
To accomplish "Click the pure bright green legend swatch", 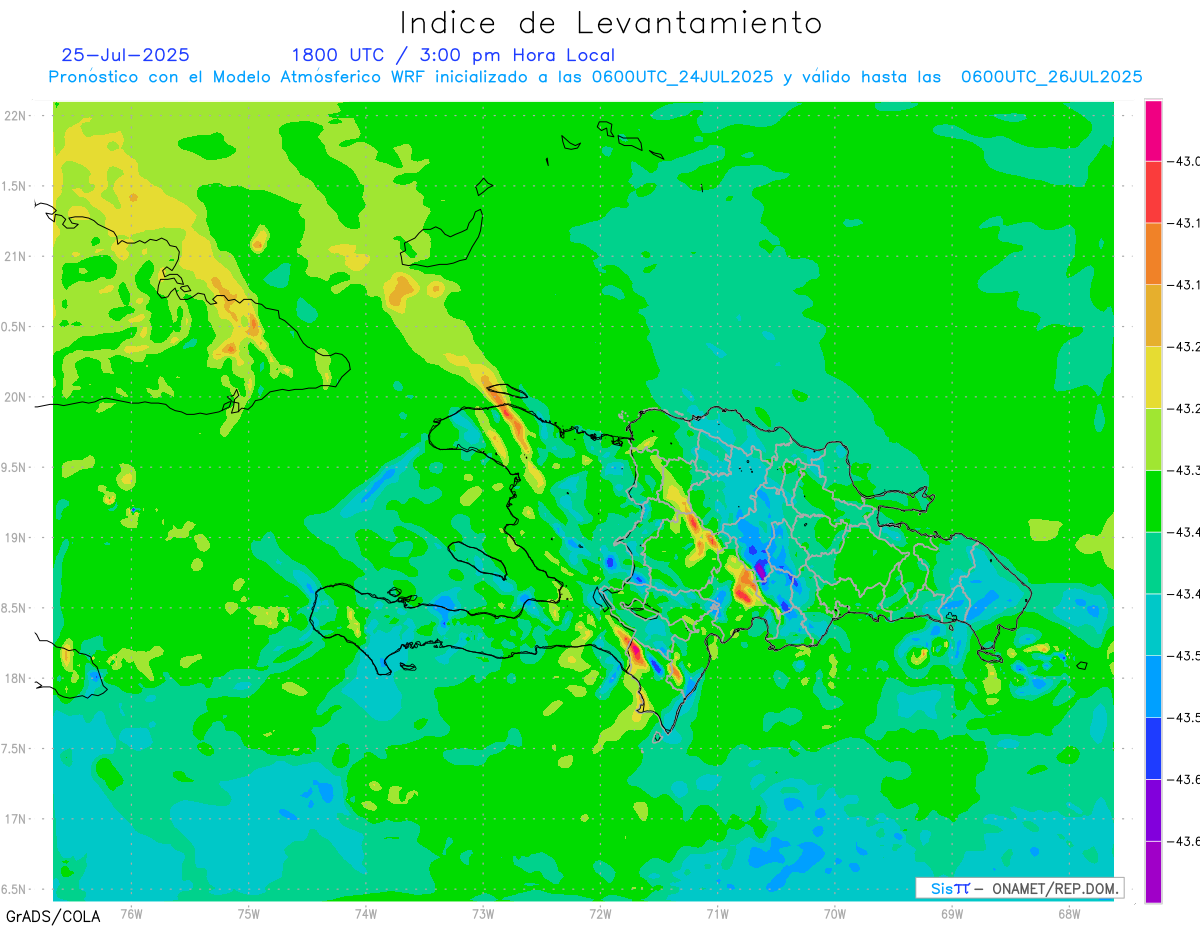I will [x=1153, y=501].
